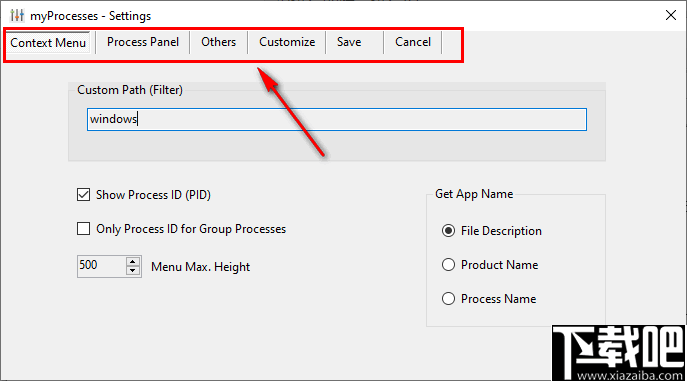Go to the Customize tab
The width and height of the screenshot is (687, 381).
(287, 42)
